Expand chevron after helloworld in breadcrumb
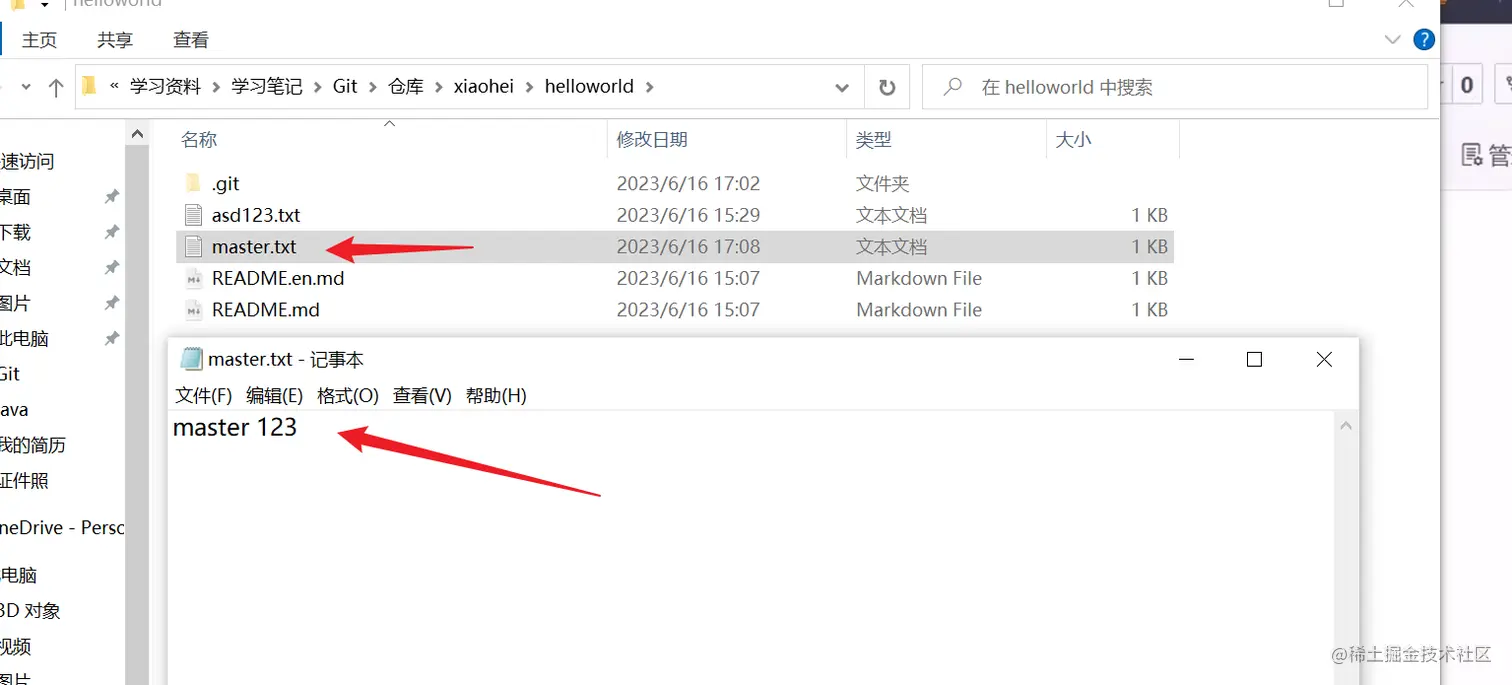The height and width of the screenshot is (685, 1512). 650,87
